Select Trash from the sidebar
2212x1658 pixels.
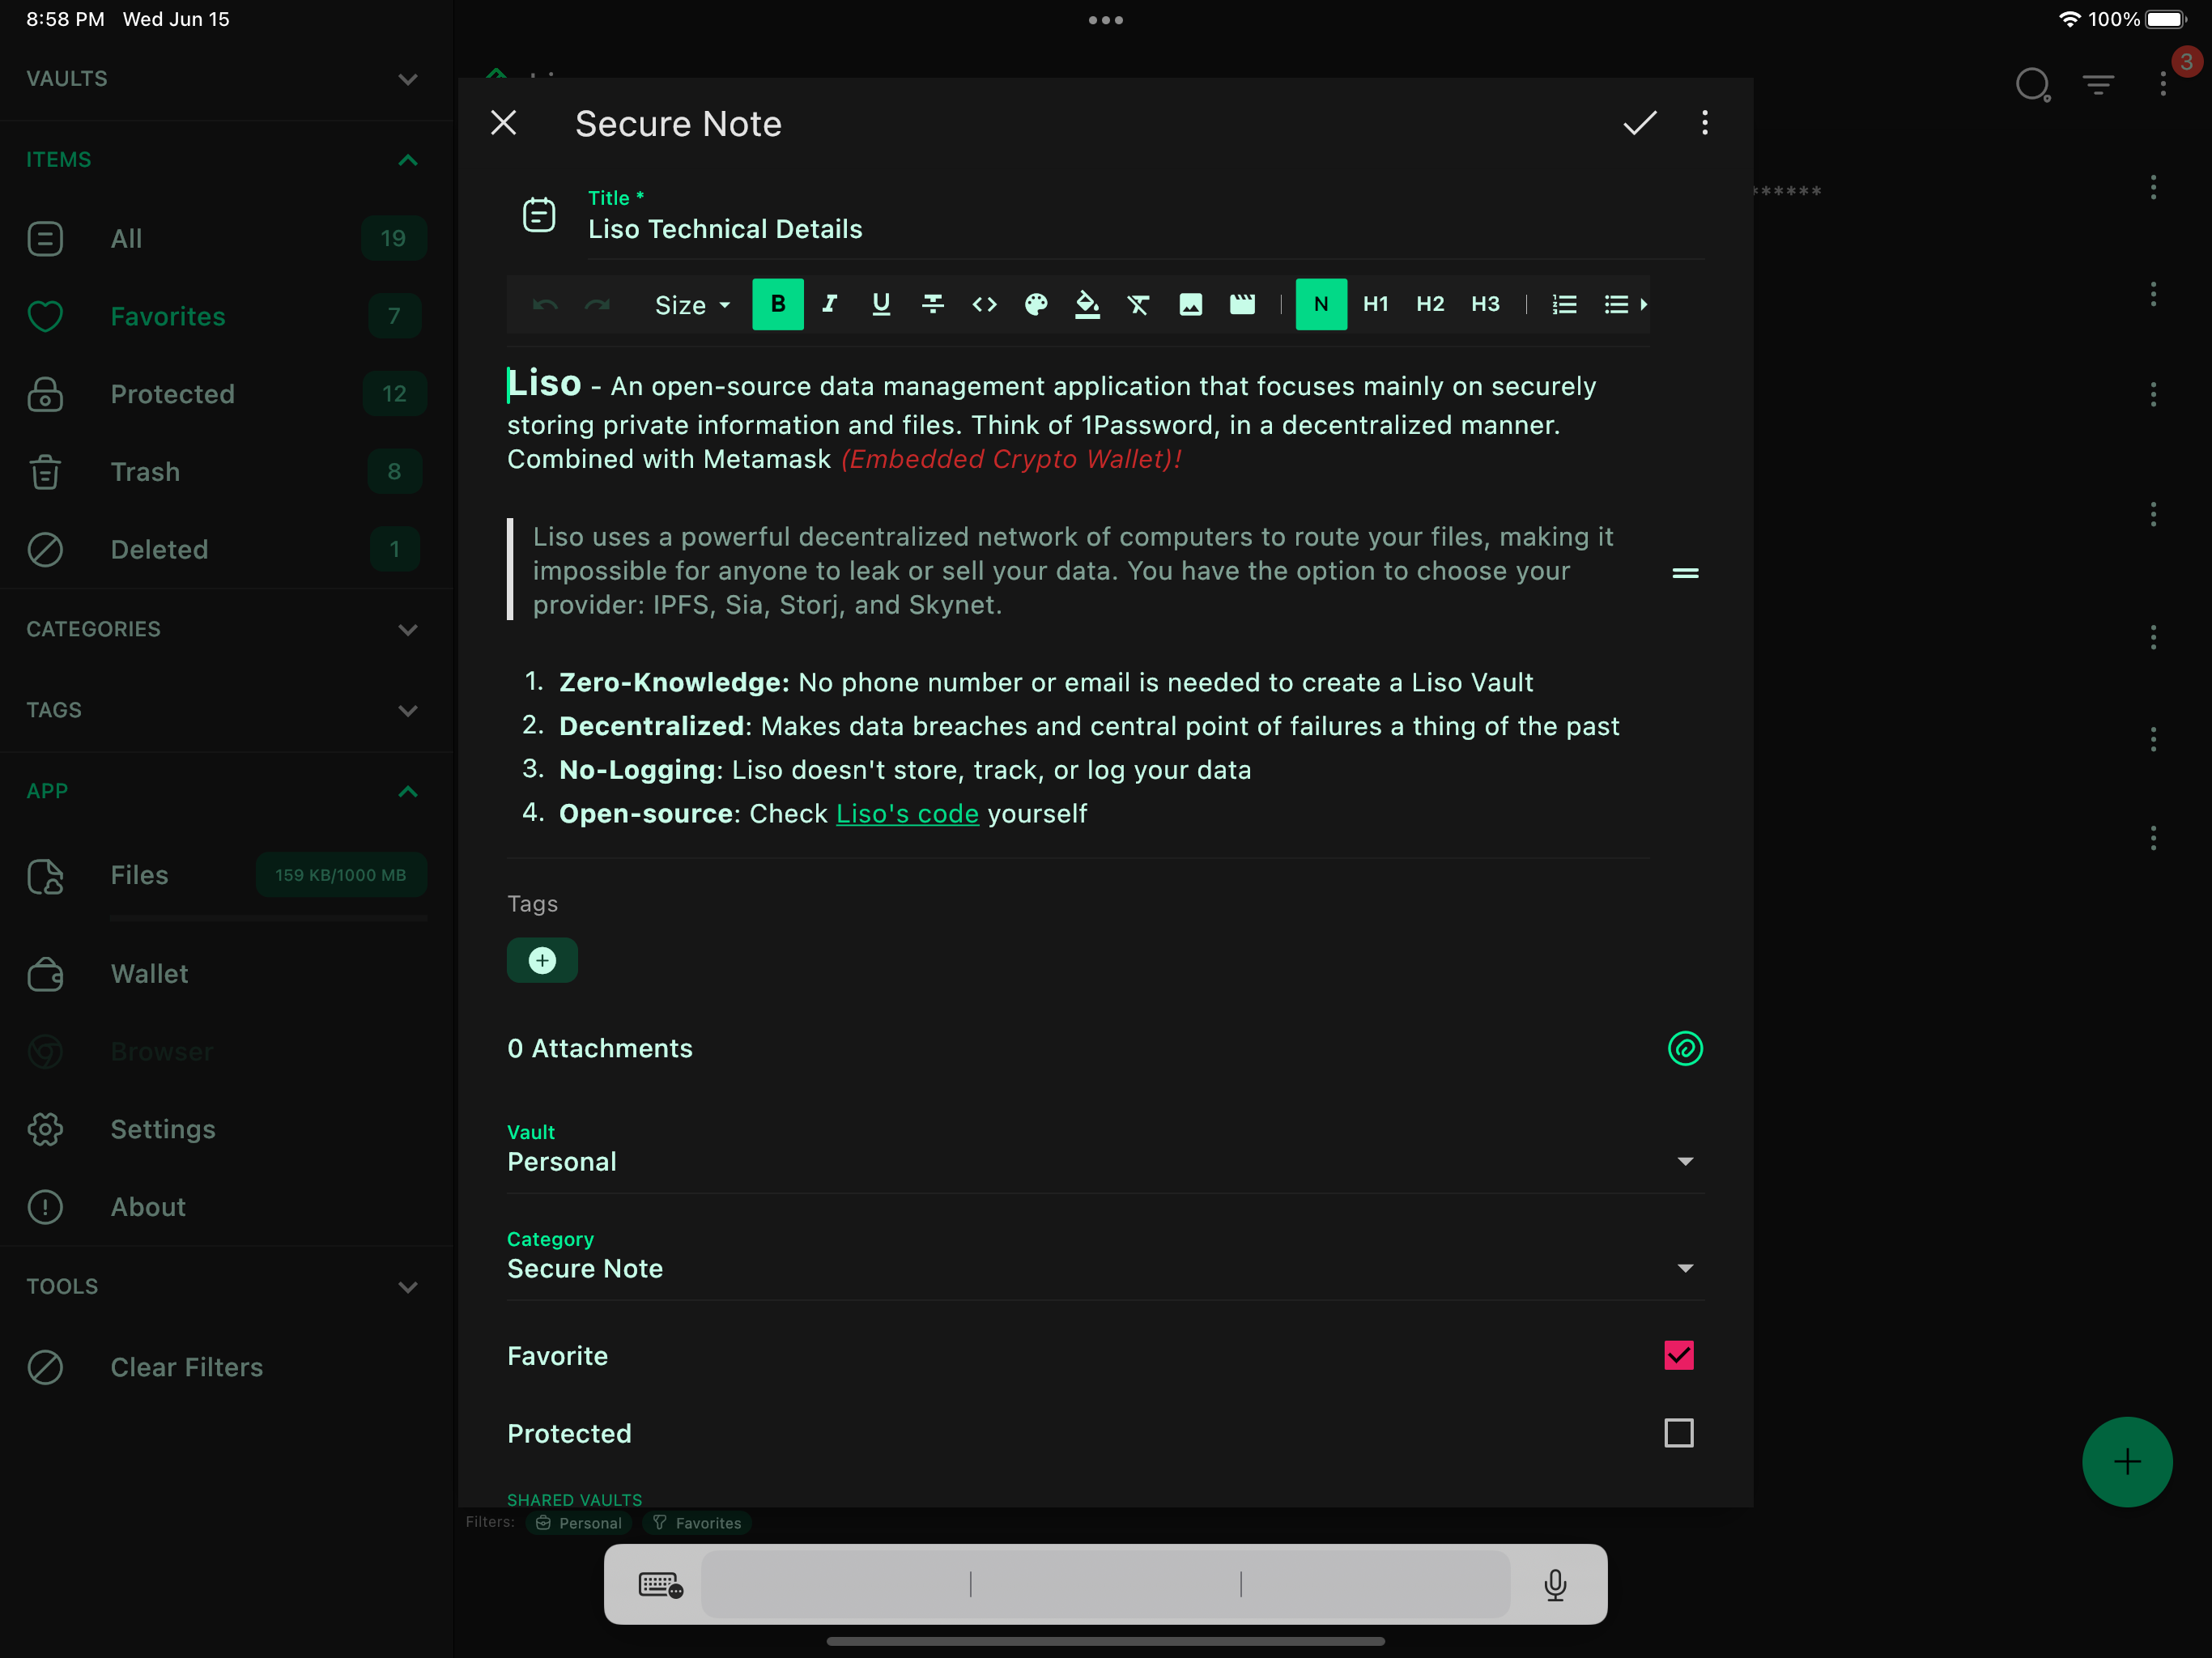click(145, 471)
